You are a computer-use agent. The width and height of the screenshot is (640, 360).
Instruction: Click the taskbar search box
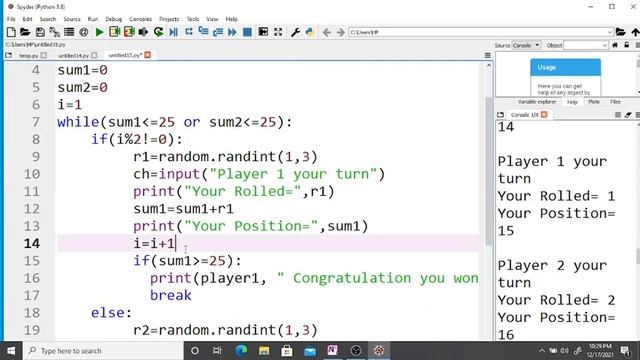point(103,351)
